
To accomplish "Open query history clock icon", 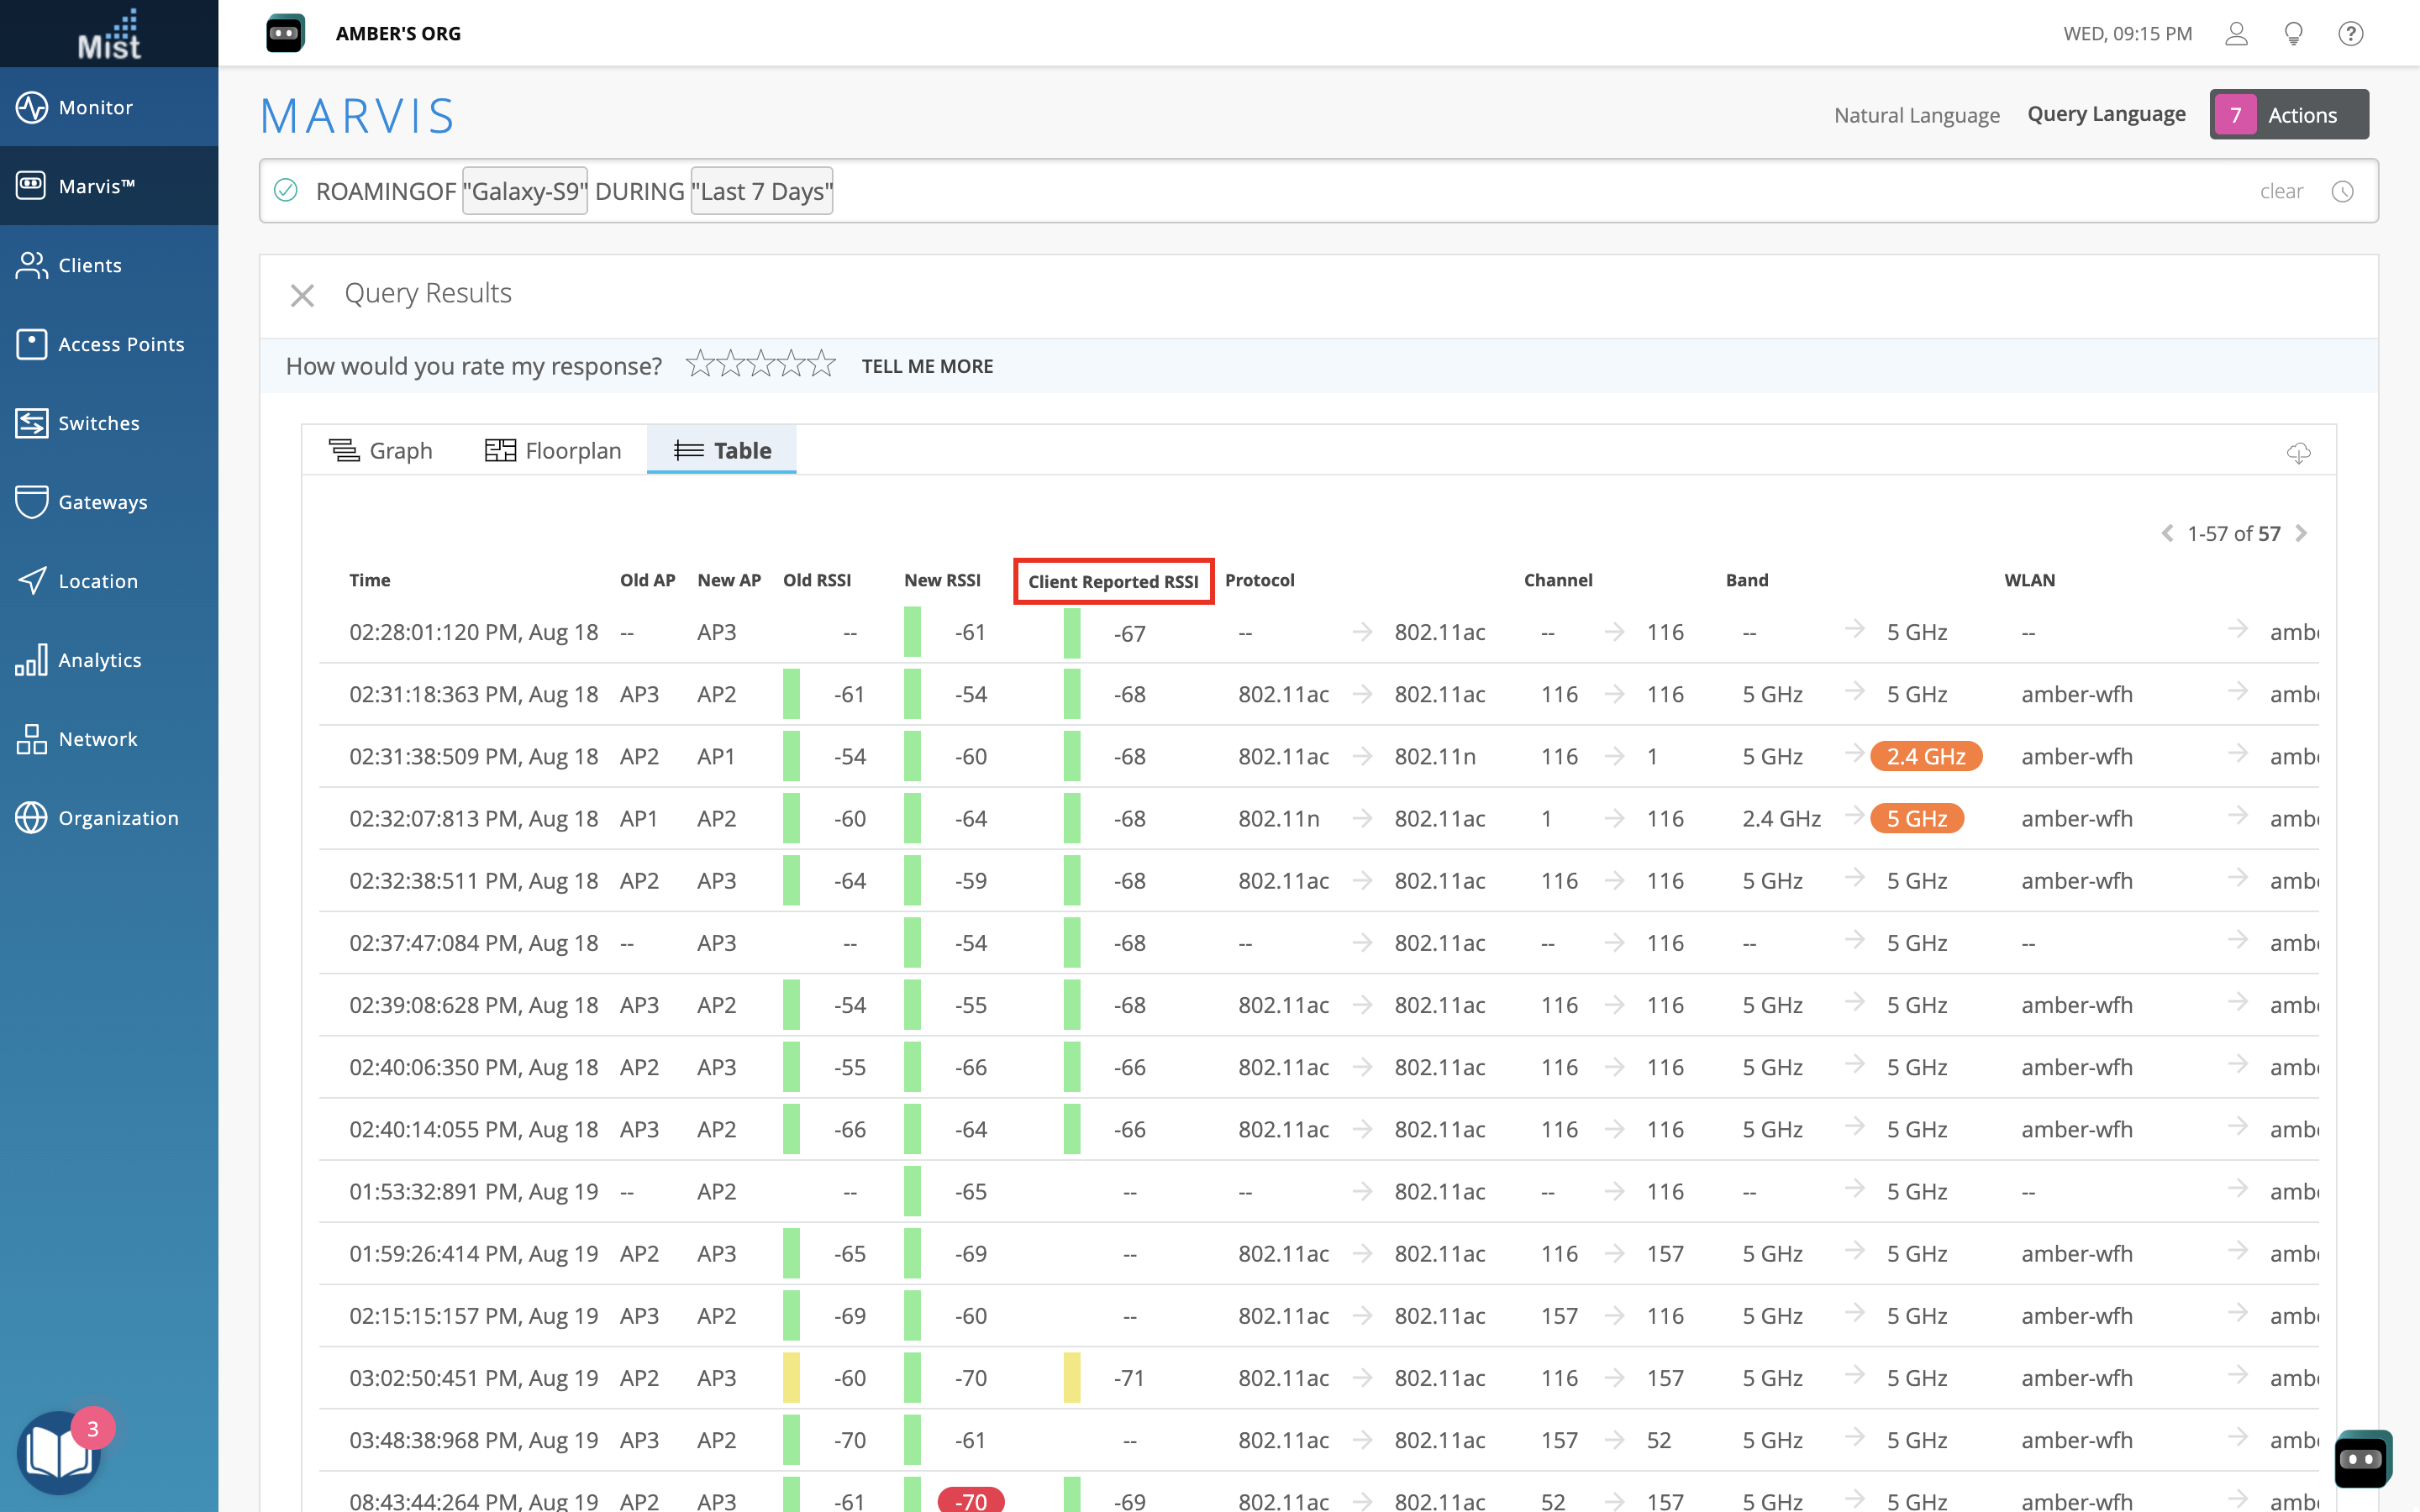I will coord(2342,191).
